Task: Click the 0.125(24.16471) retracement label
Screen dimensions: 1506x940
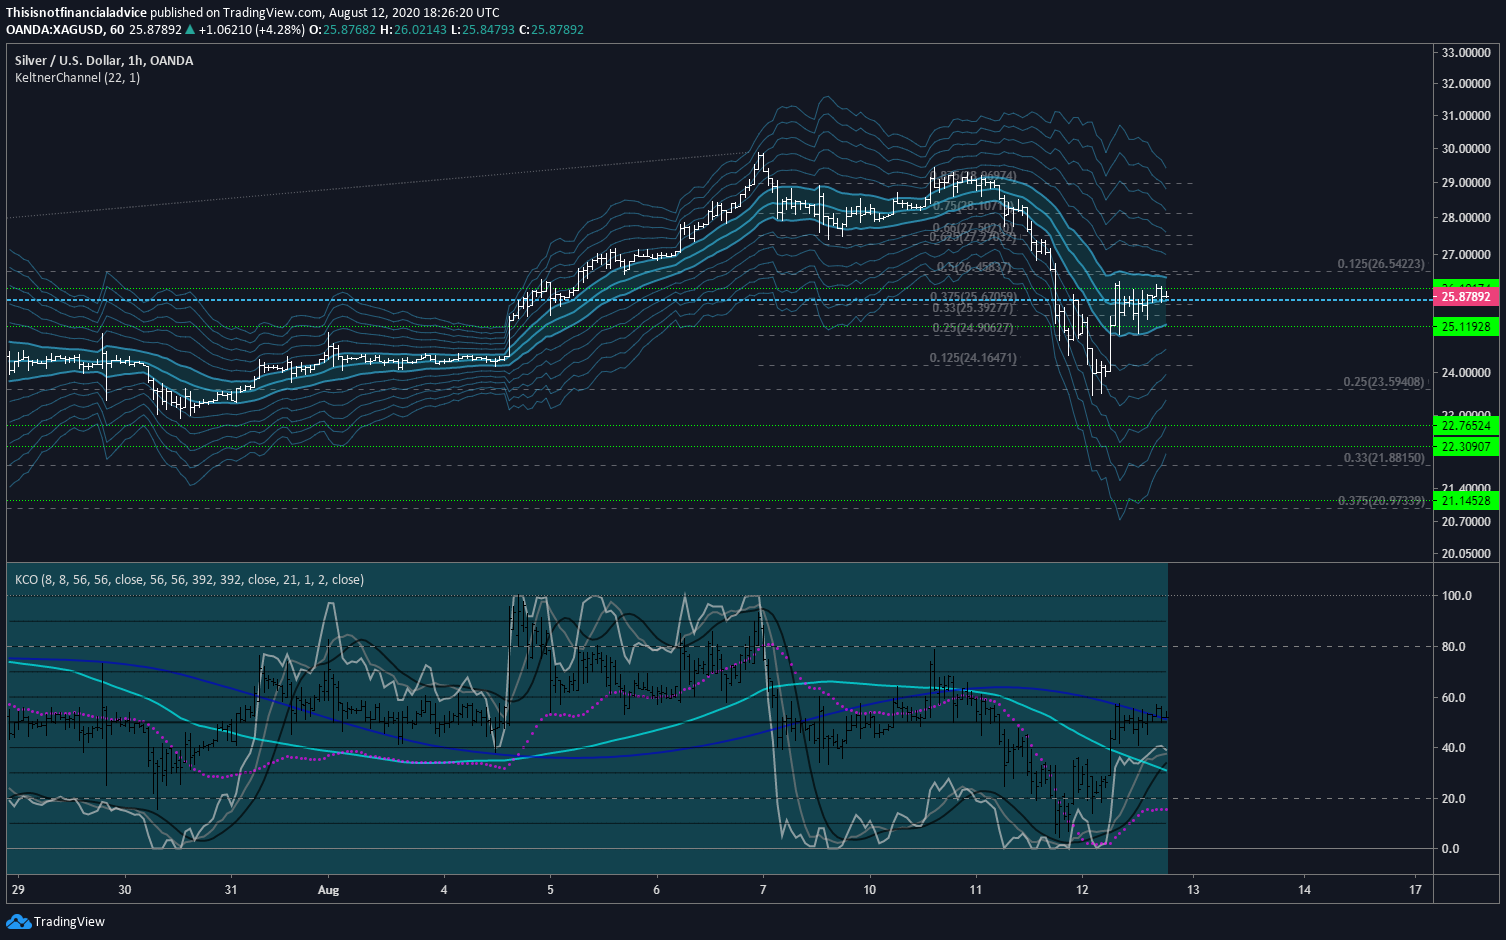Action: point(973,358)
